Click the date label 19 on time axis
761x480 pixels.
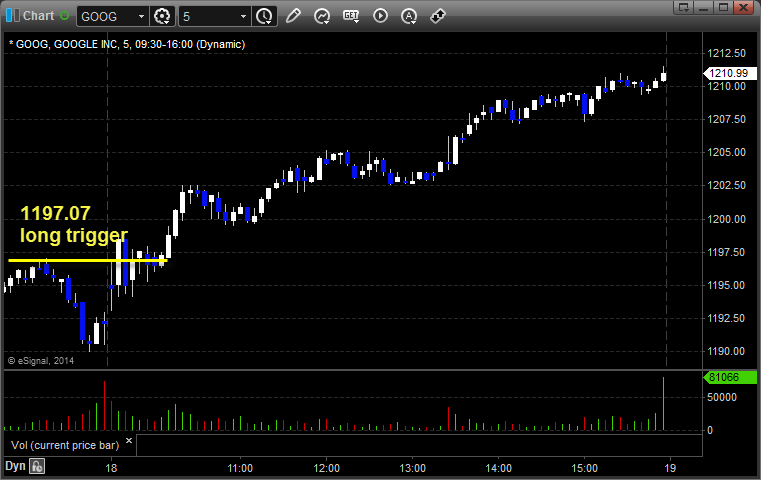coord(670,468)
